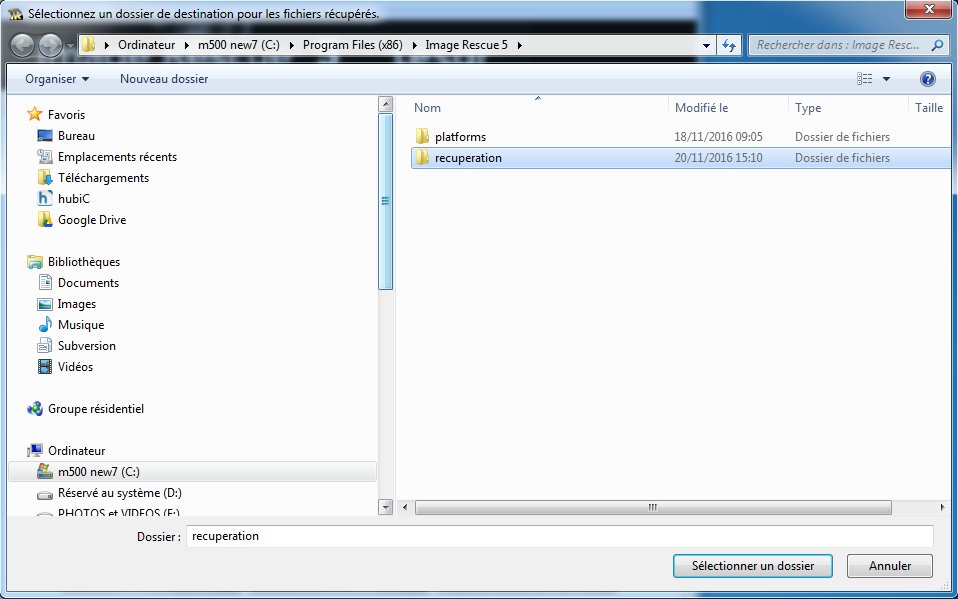
Task: Expand the address bar history dropdown
Action: pyautogui.click(x=707, y=45)
